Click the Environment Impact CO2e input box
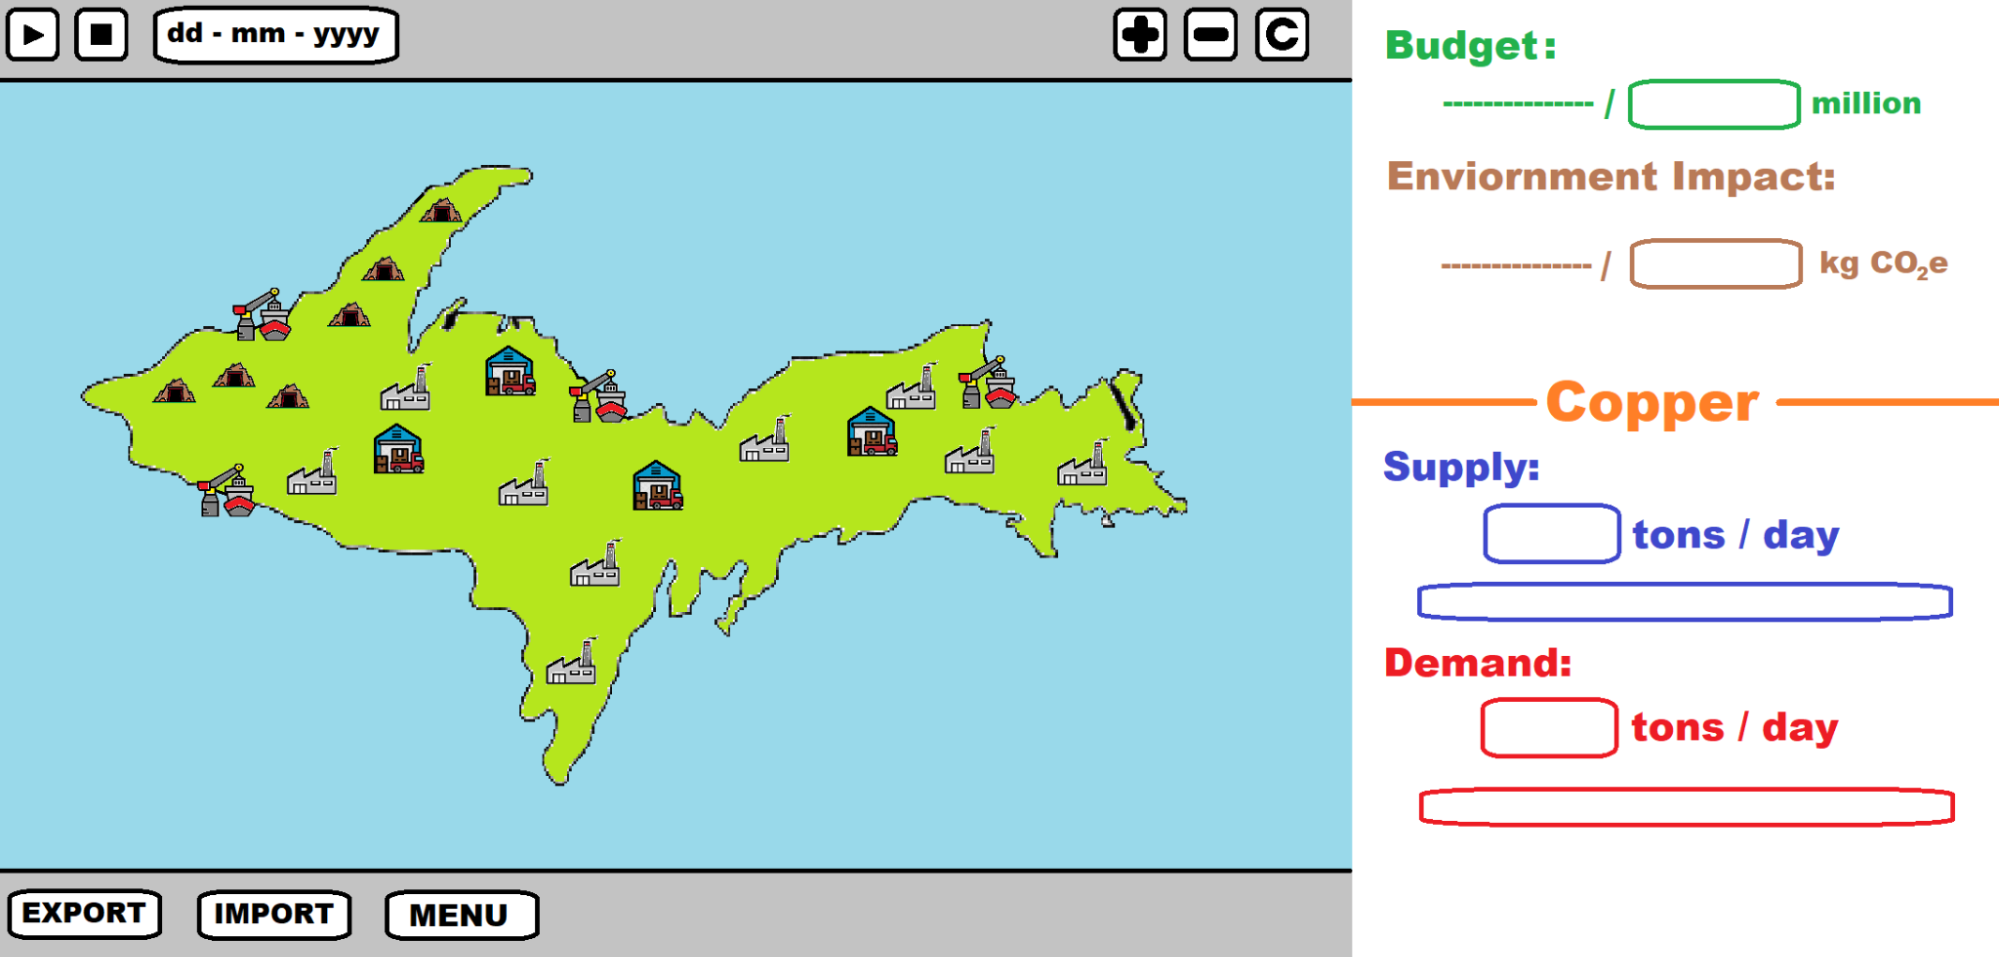Viewport: 1999px width, 957px height. coord(1716,265)
